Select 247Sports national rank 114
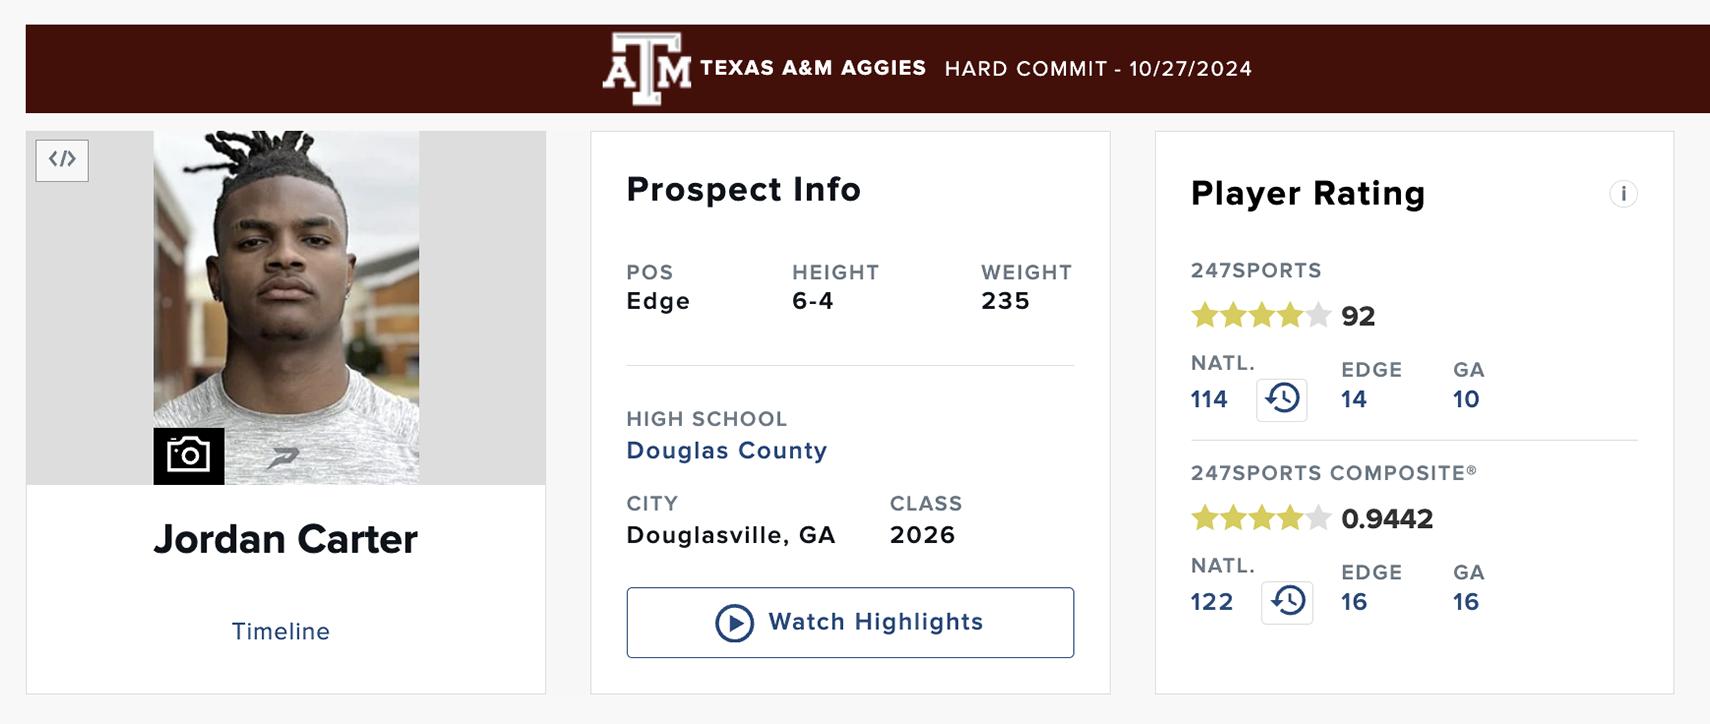 pyautogui.click(x=1209, y=400)
